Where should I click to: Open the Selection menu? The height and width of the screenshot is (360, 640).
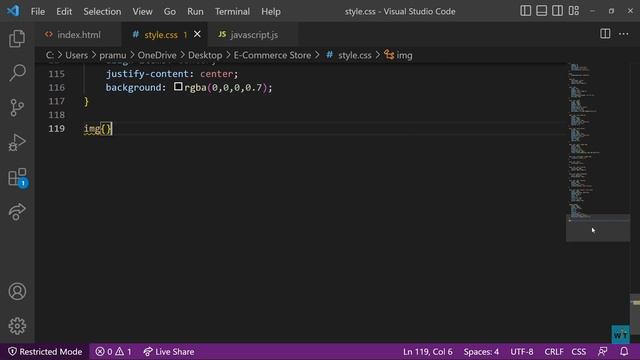pyautogui.click(x=102, y=11)
